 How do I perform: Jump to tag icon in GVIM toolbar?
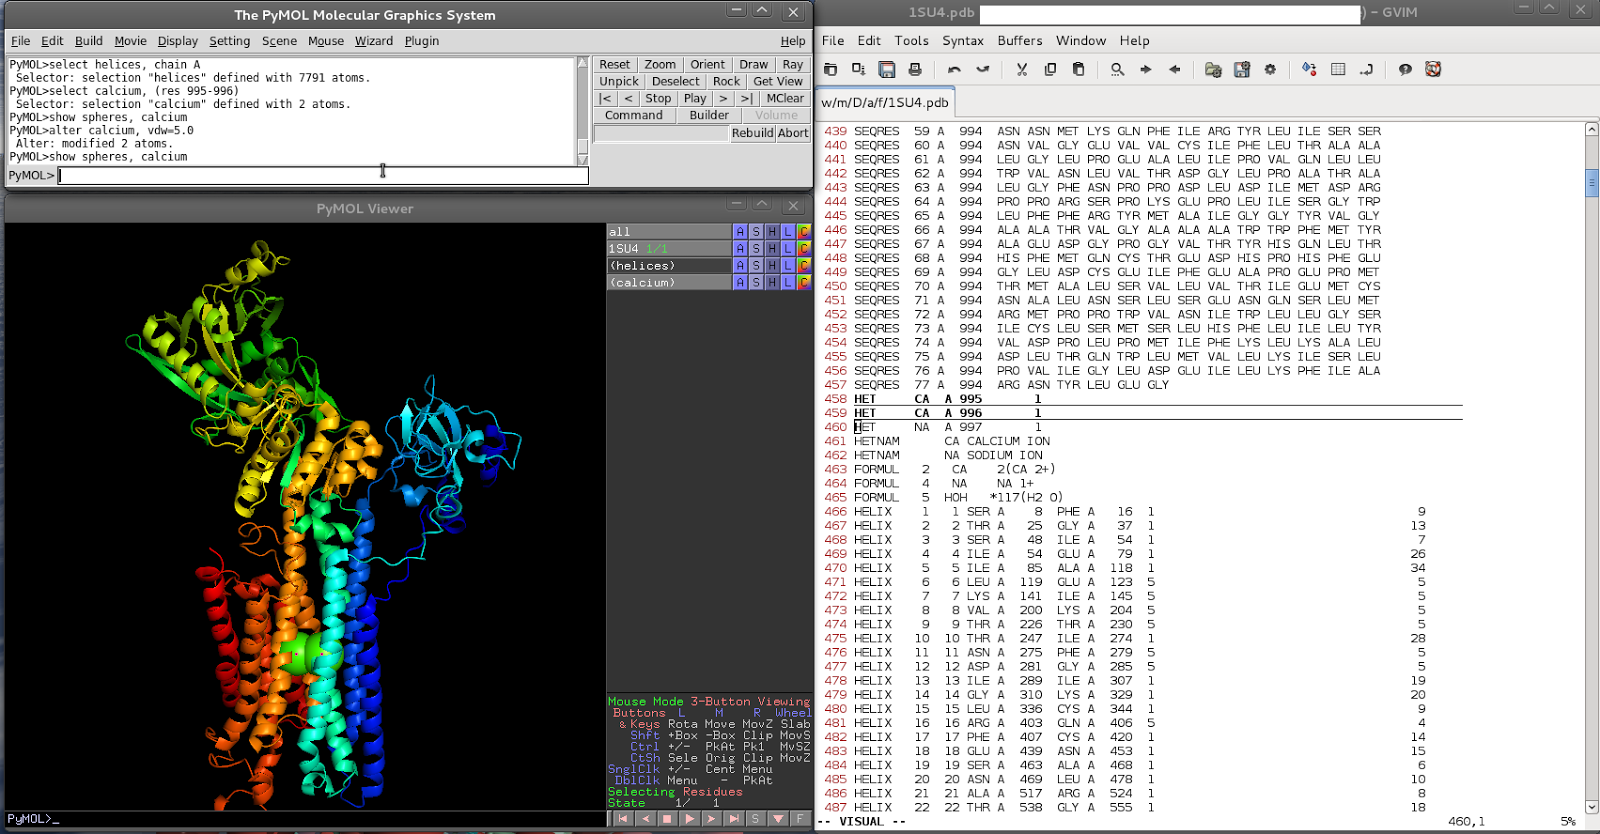click(1366, 69)
